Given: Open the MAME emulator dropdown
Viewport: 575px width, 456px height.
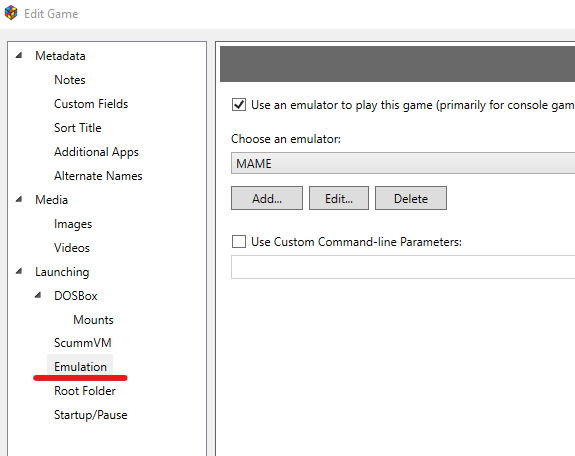Looking at the screenshot, I should click(x=403, y=163).
